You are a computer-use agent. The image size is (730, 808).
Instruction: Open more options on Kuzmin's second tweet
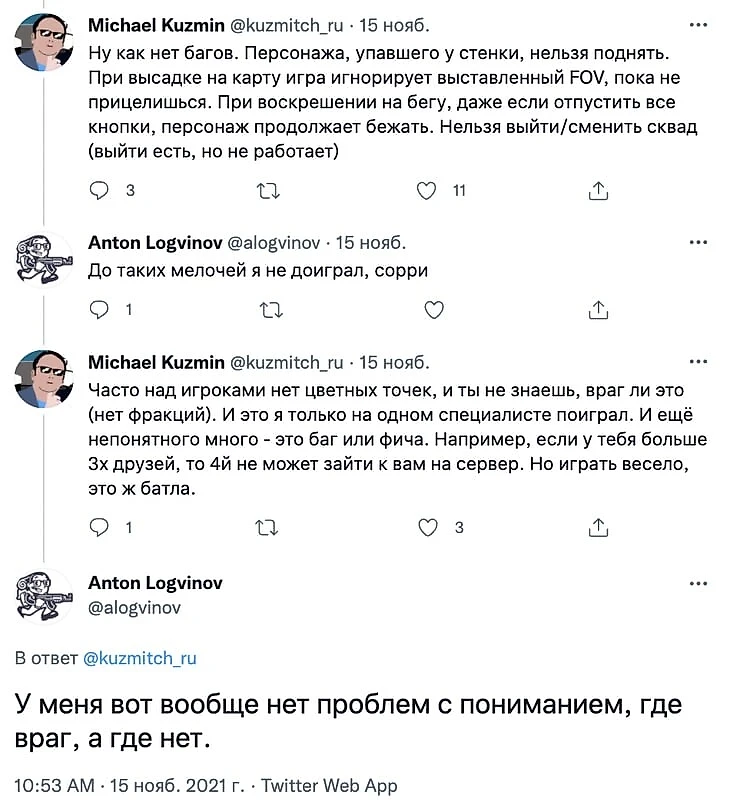pos(699,361)
